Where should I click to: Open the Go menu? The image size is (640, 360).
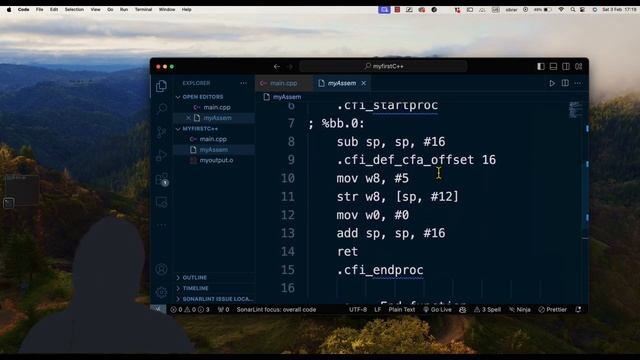pos(110,9)
